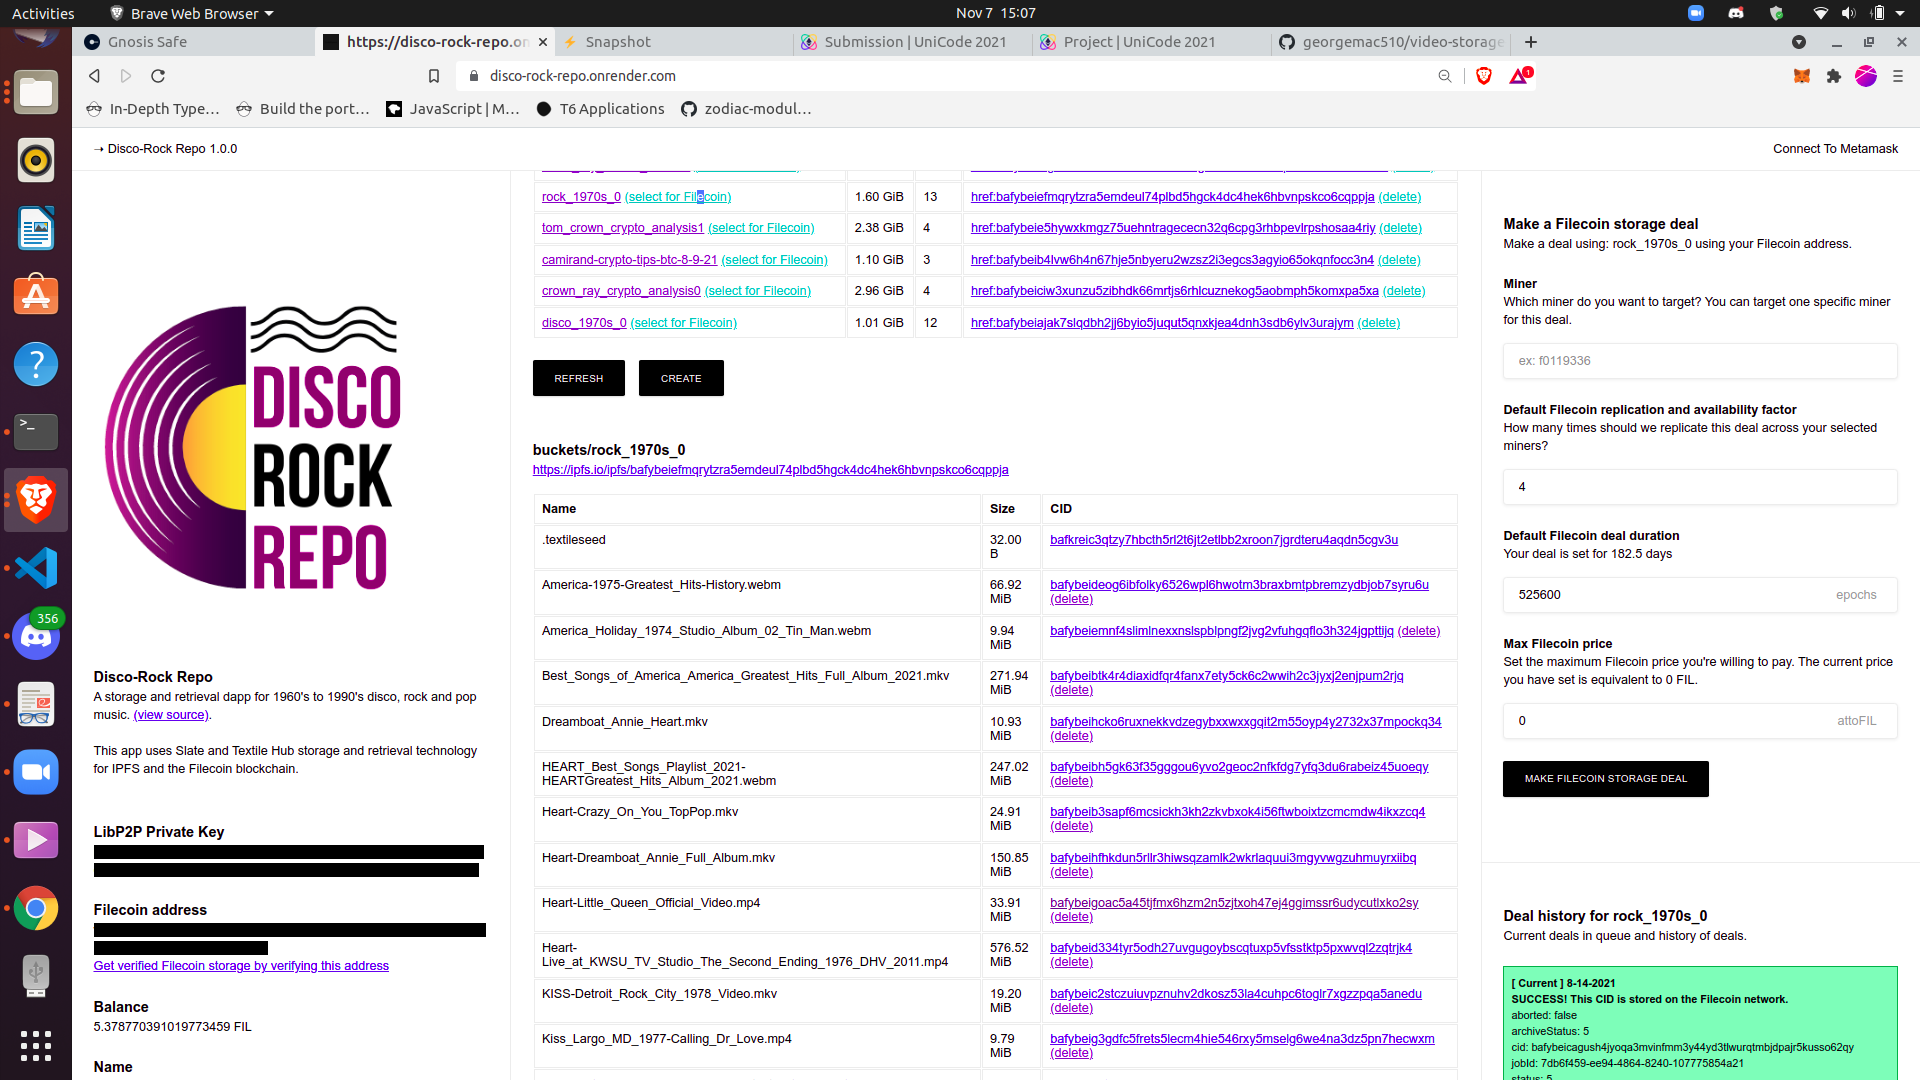This screenshot has height=1080, width=1920.
Task: Click REFRESH button in storage deals section
Action: [578, 378]
